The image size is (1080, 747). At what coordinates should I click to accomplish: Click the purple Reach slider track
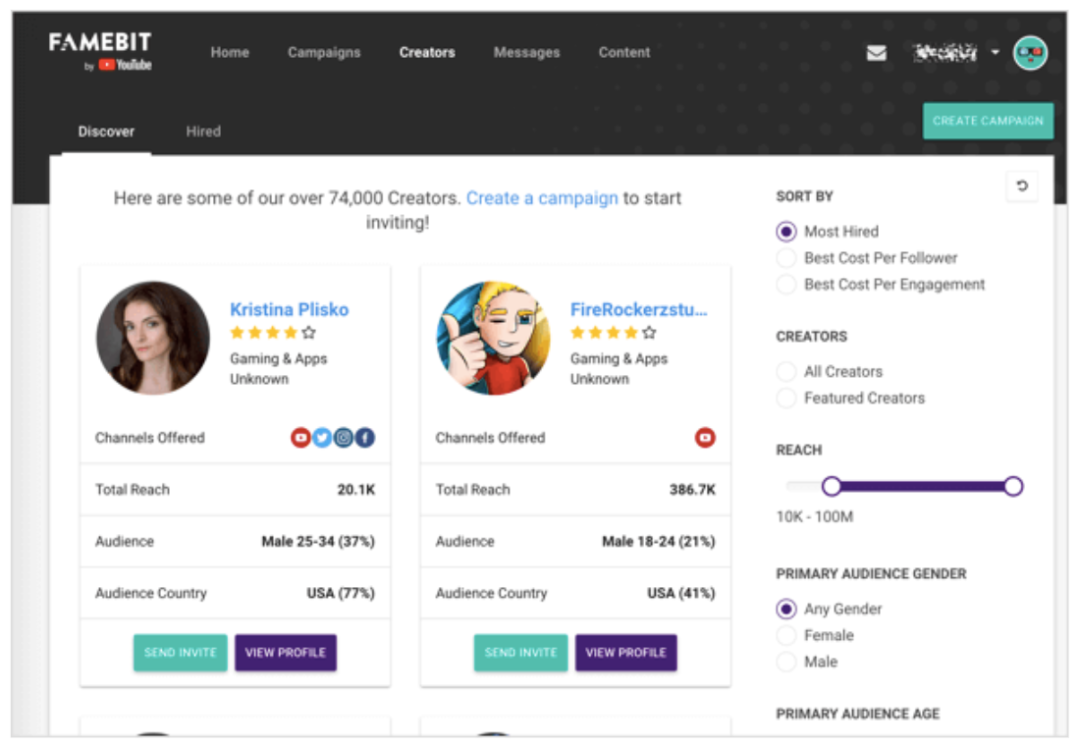tap(922, 487)
